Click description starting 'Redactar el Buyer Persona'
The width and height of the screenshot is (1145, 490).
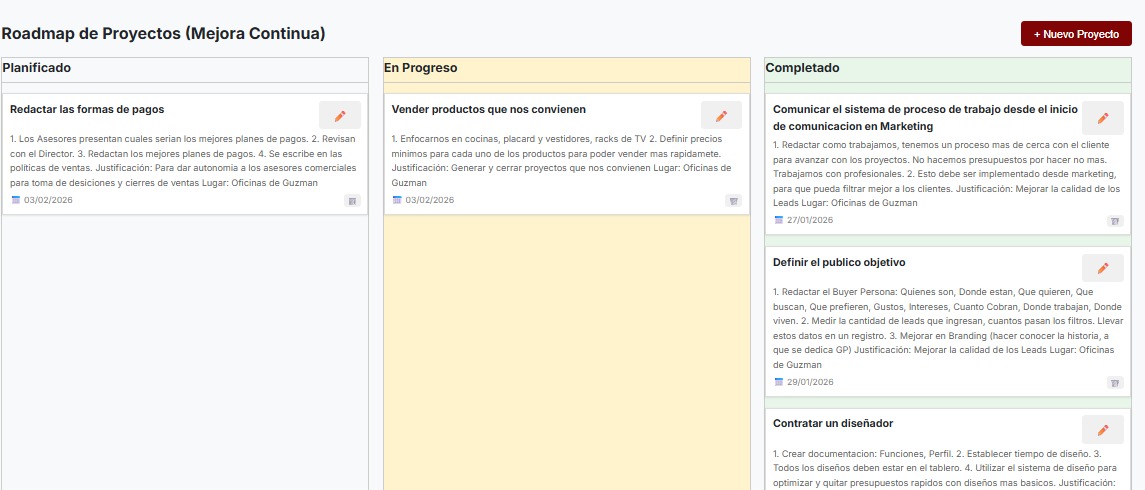948,327
